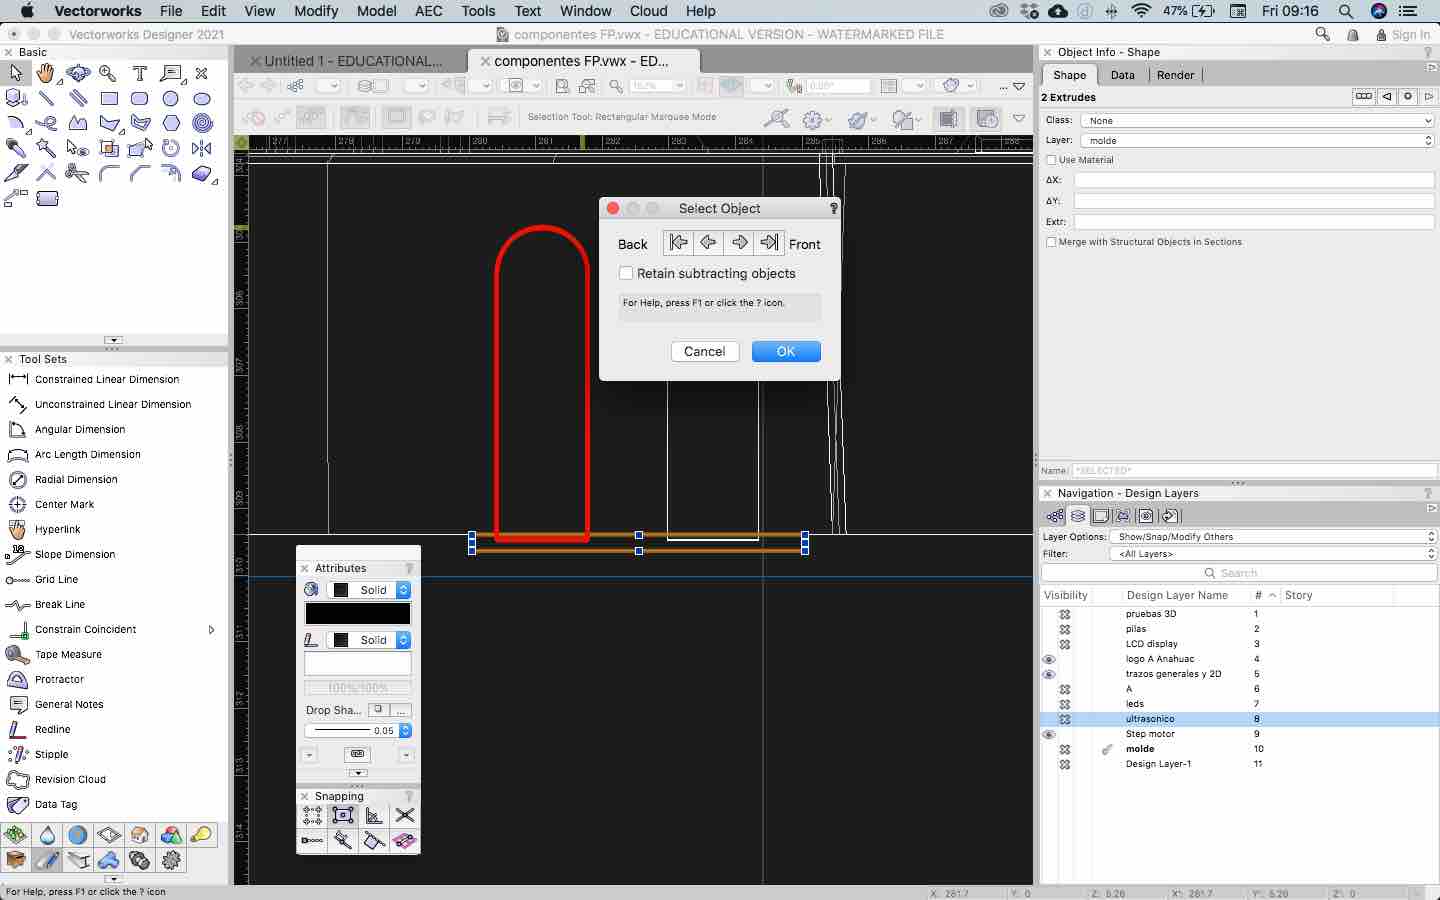Open pen style Solid dropdown in Attributes

[369, 640]
